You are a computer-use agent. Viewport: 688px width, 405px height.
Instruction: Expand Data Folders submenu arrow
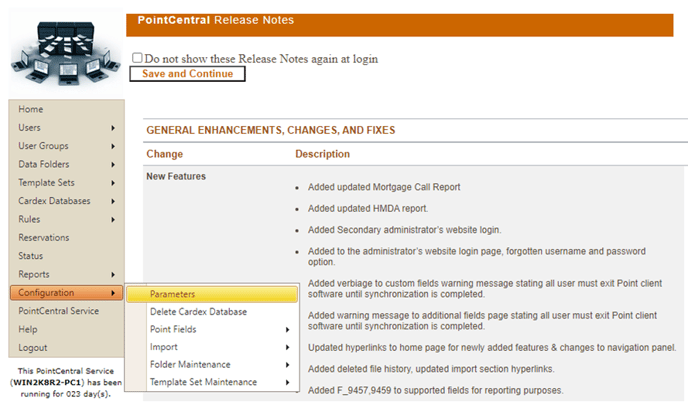[113, 165]
